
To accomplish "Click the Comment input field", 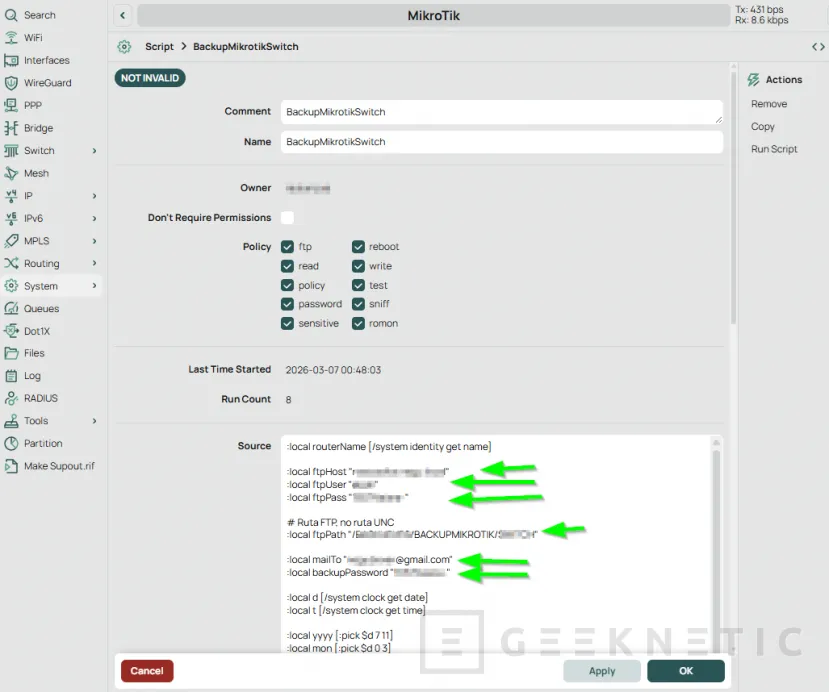I will pos(500,111).
